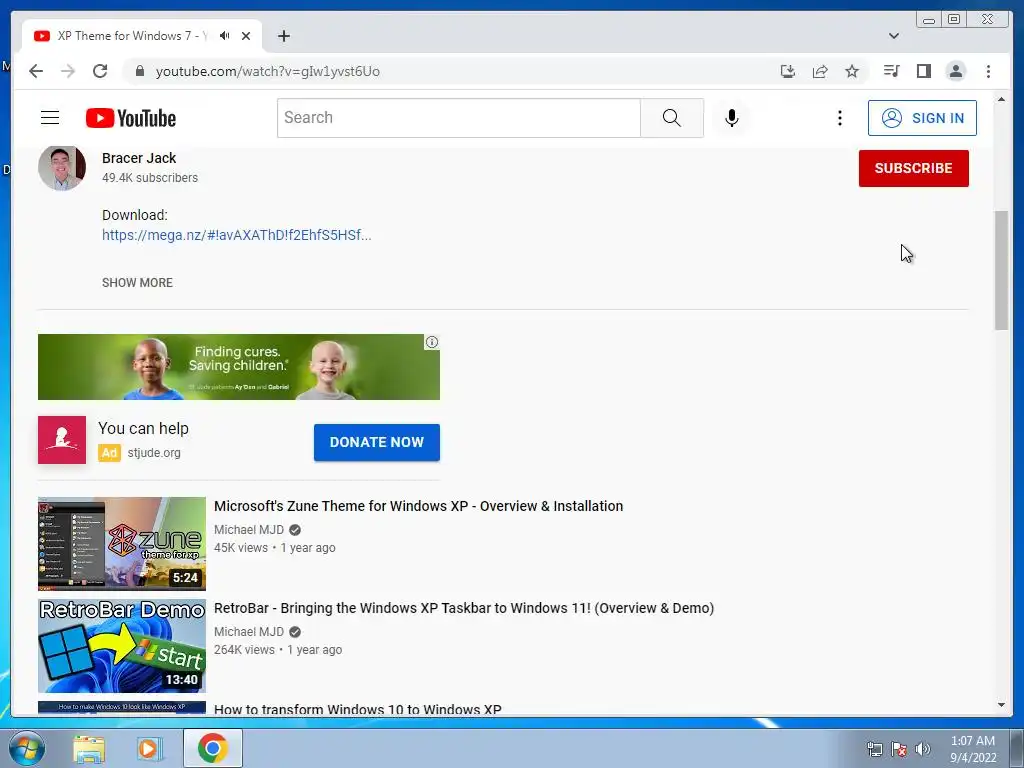Open Windows Explorer from taskbar
The height and width of the screenshot is (768, 1024).
click(x=89, y=749)
